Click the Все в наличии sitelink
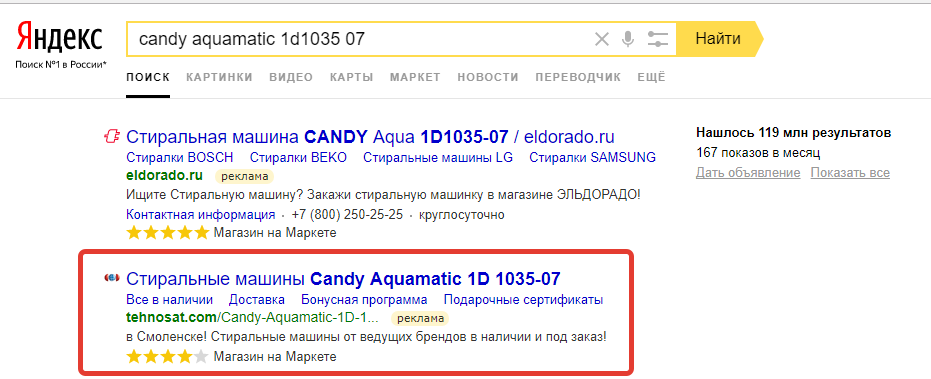 coord(169,299)
